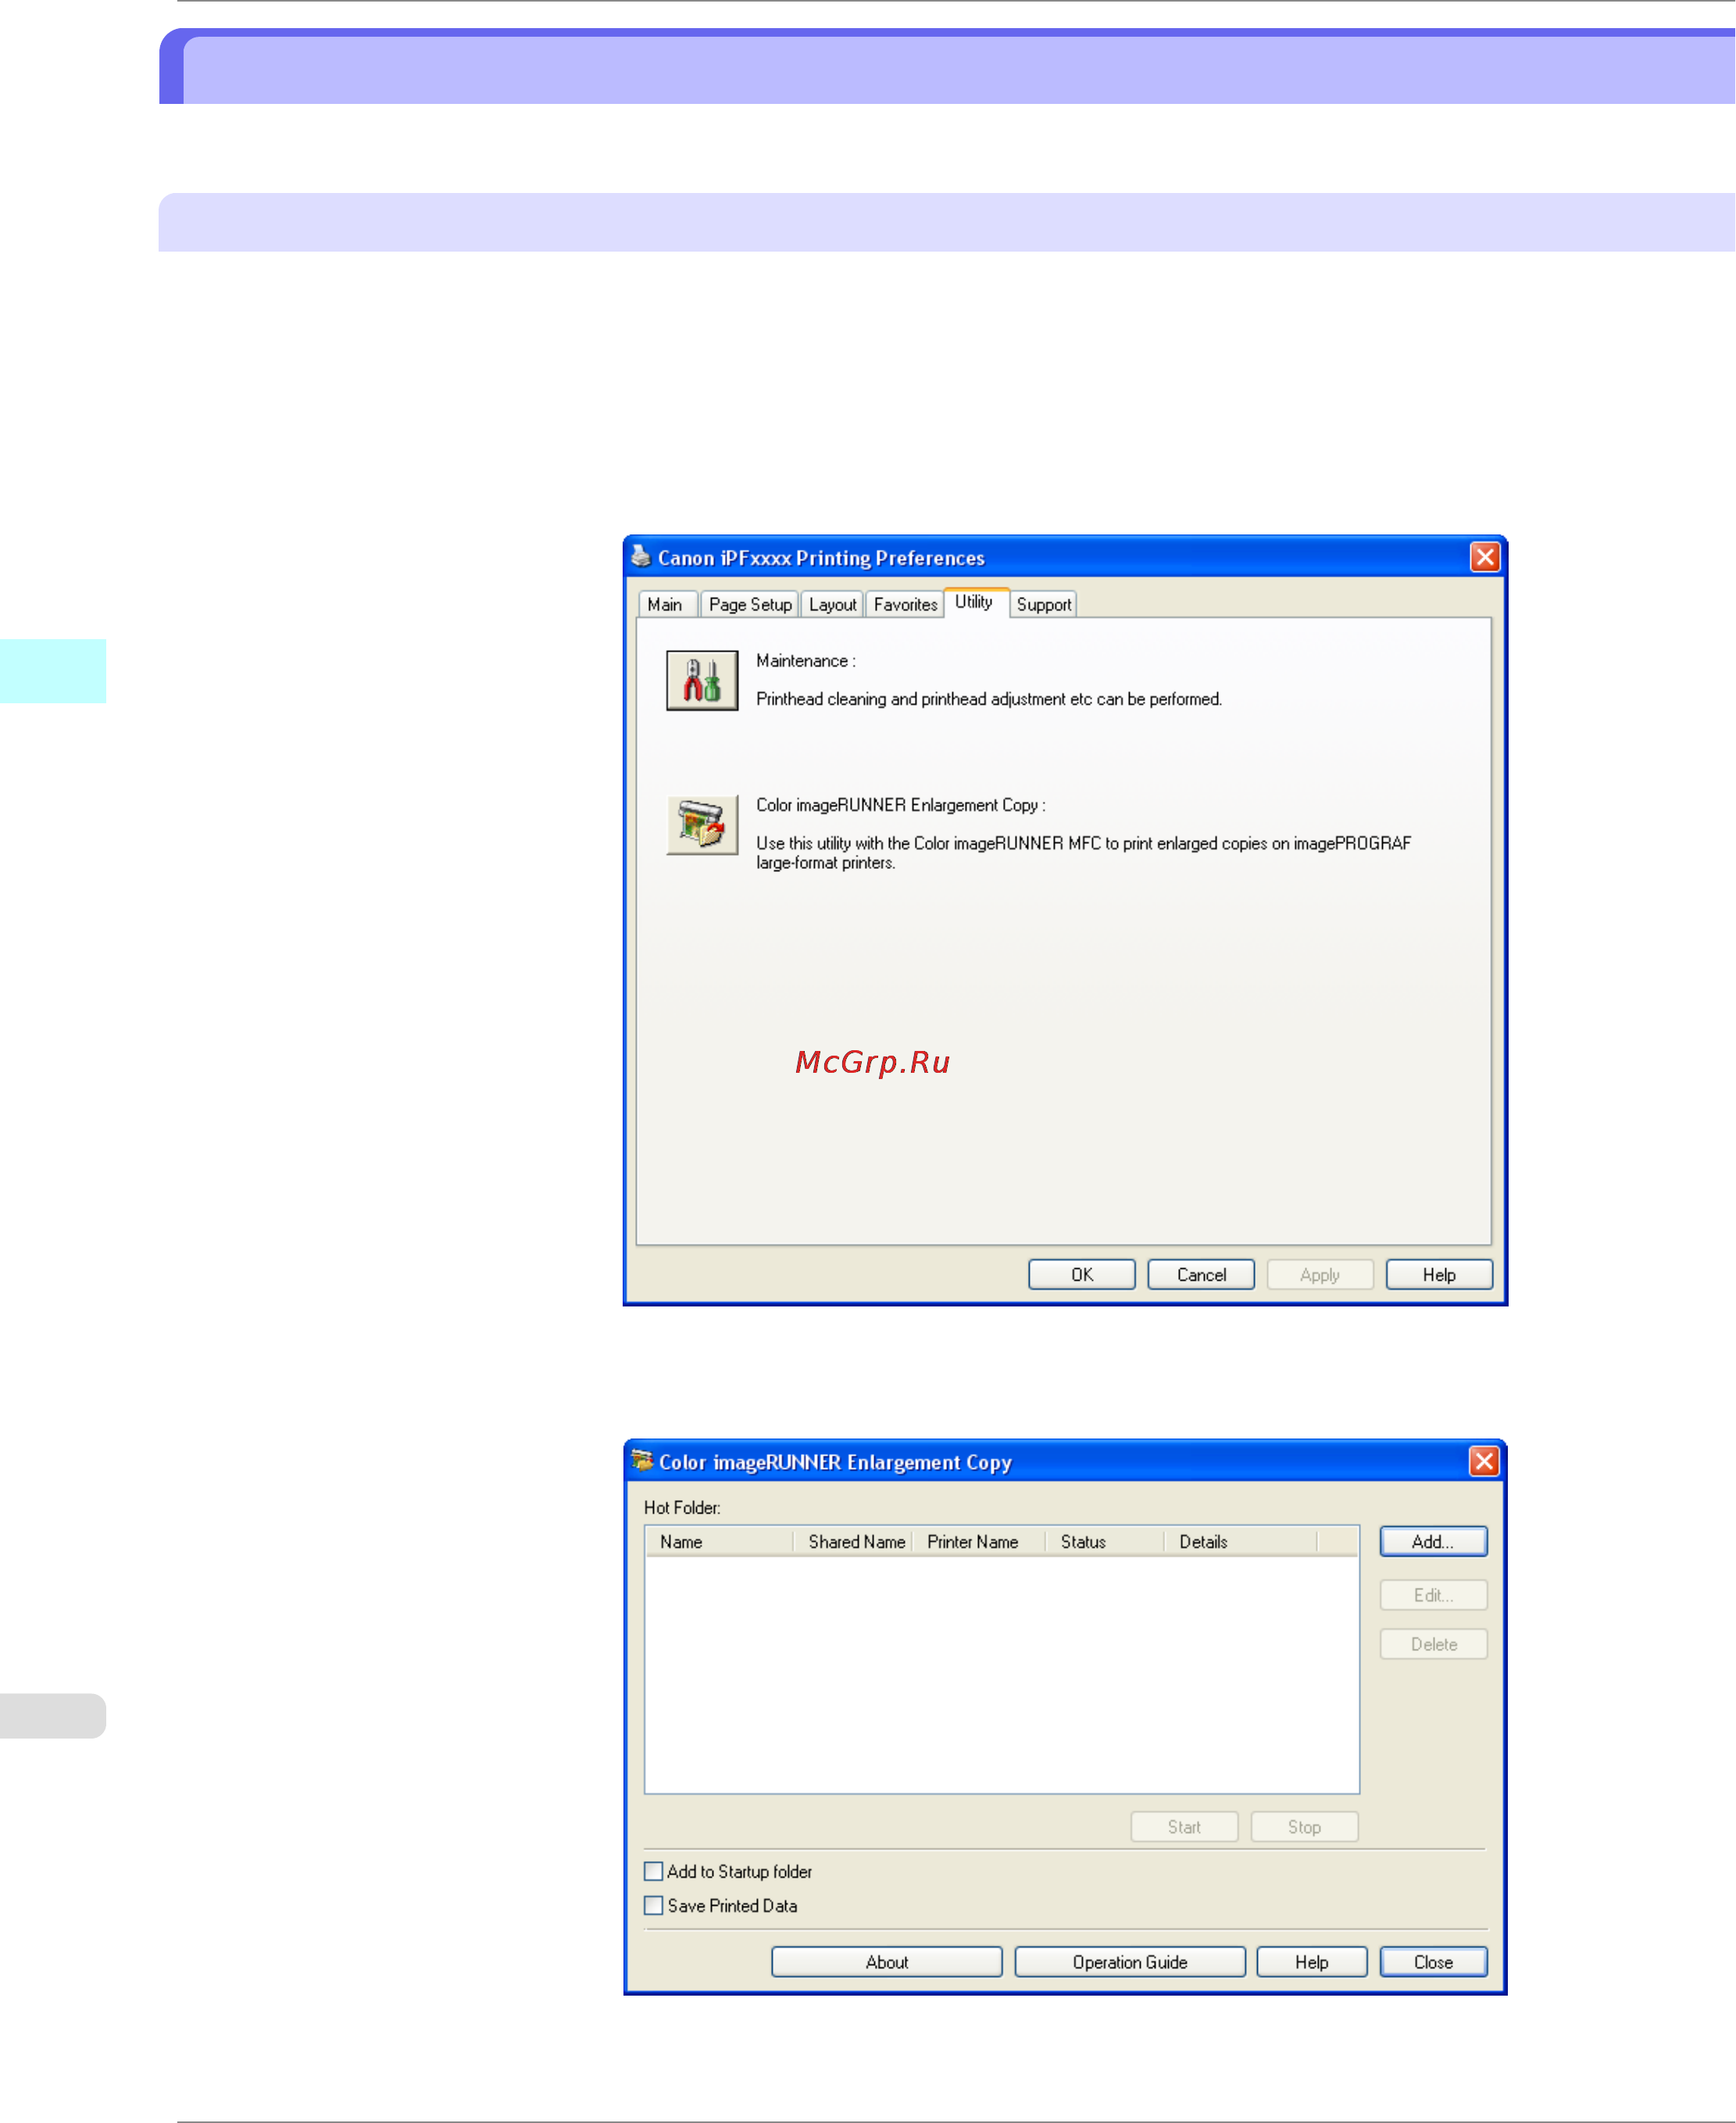Image resolution: width=1736 pixels, height=2123 pixels.
Task: Open the Support tab
Action: coord(1043,604)
